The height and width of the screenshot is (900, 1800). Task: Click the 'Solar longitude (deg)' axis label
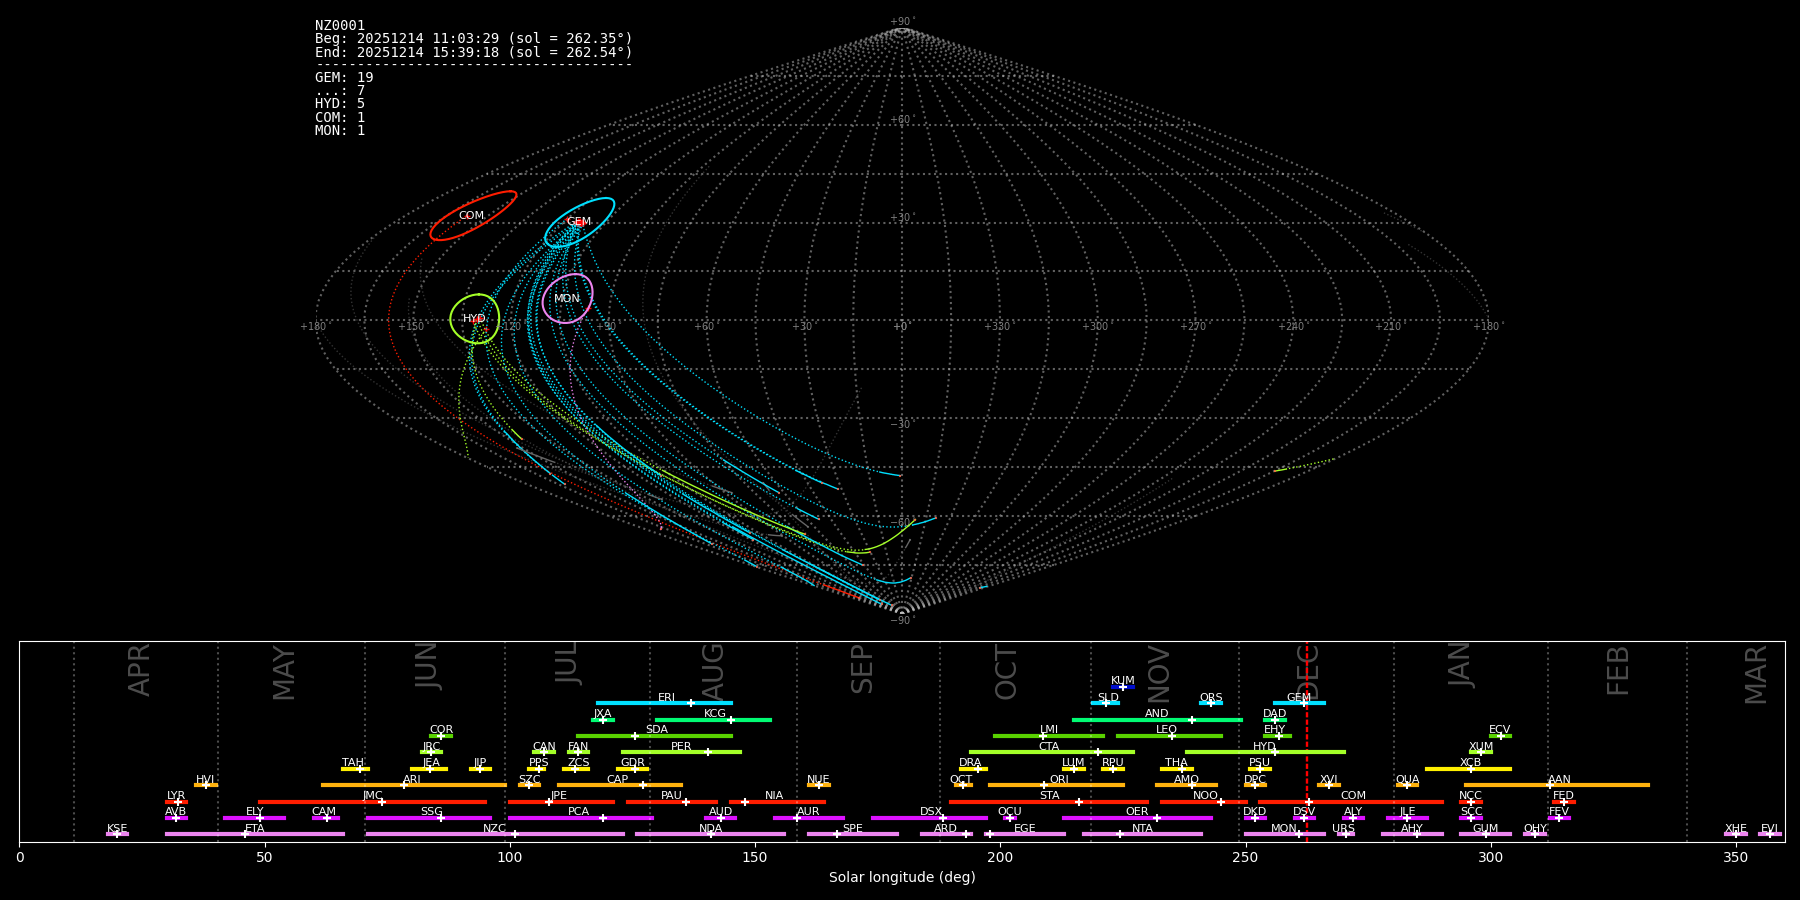902,877
